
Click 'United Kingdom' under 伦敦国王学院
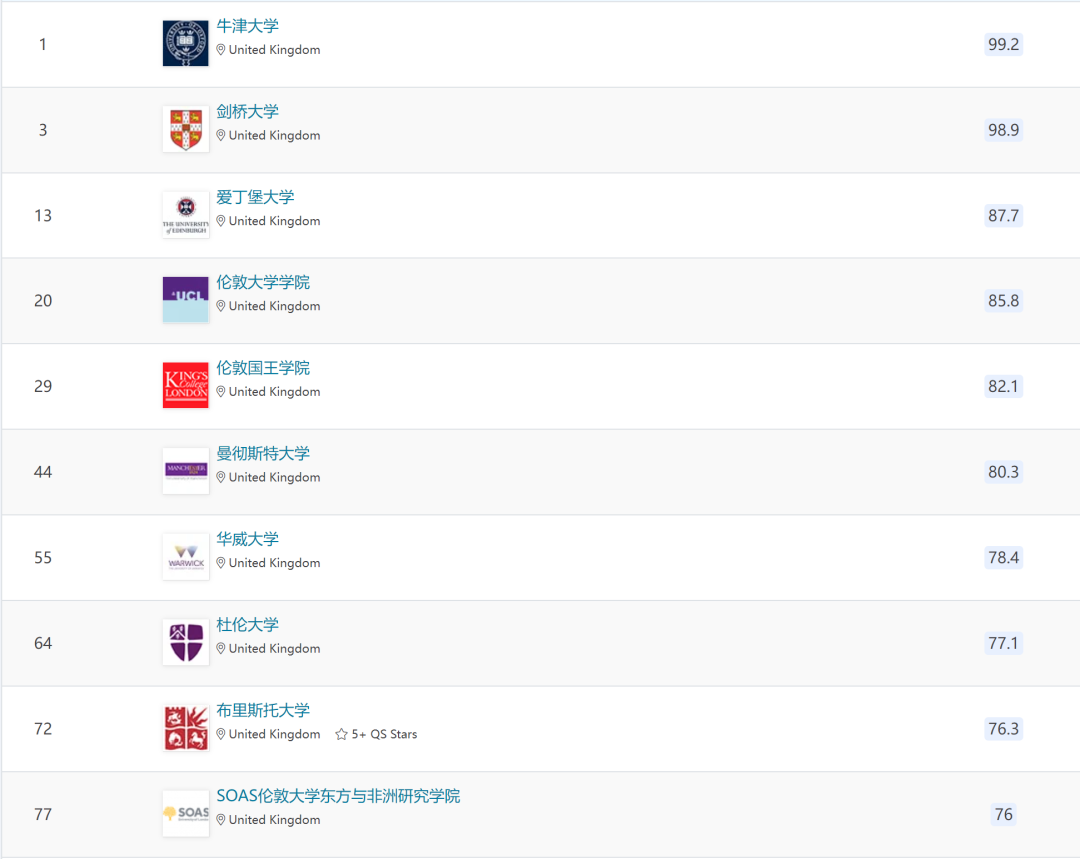click(x=274, y=391)
